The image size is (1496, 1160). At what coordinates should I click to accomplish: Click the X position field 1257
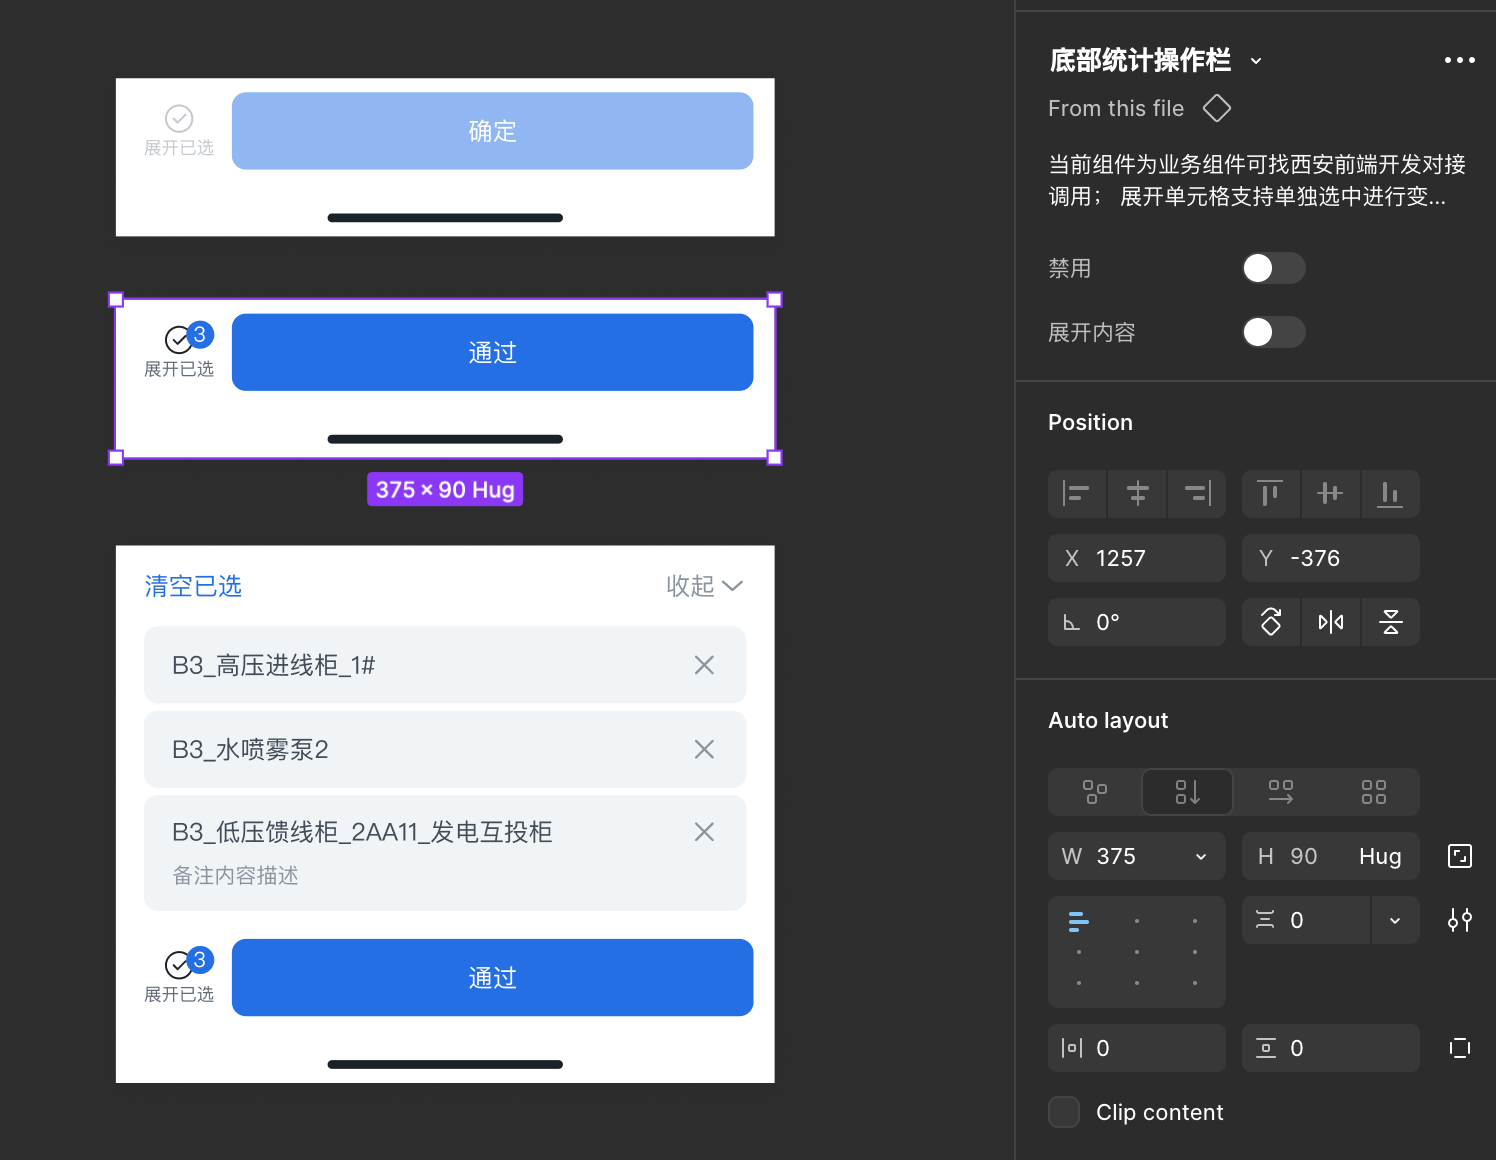click(1137, 558)
